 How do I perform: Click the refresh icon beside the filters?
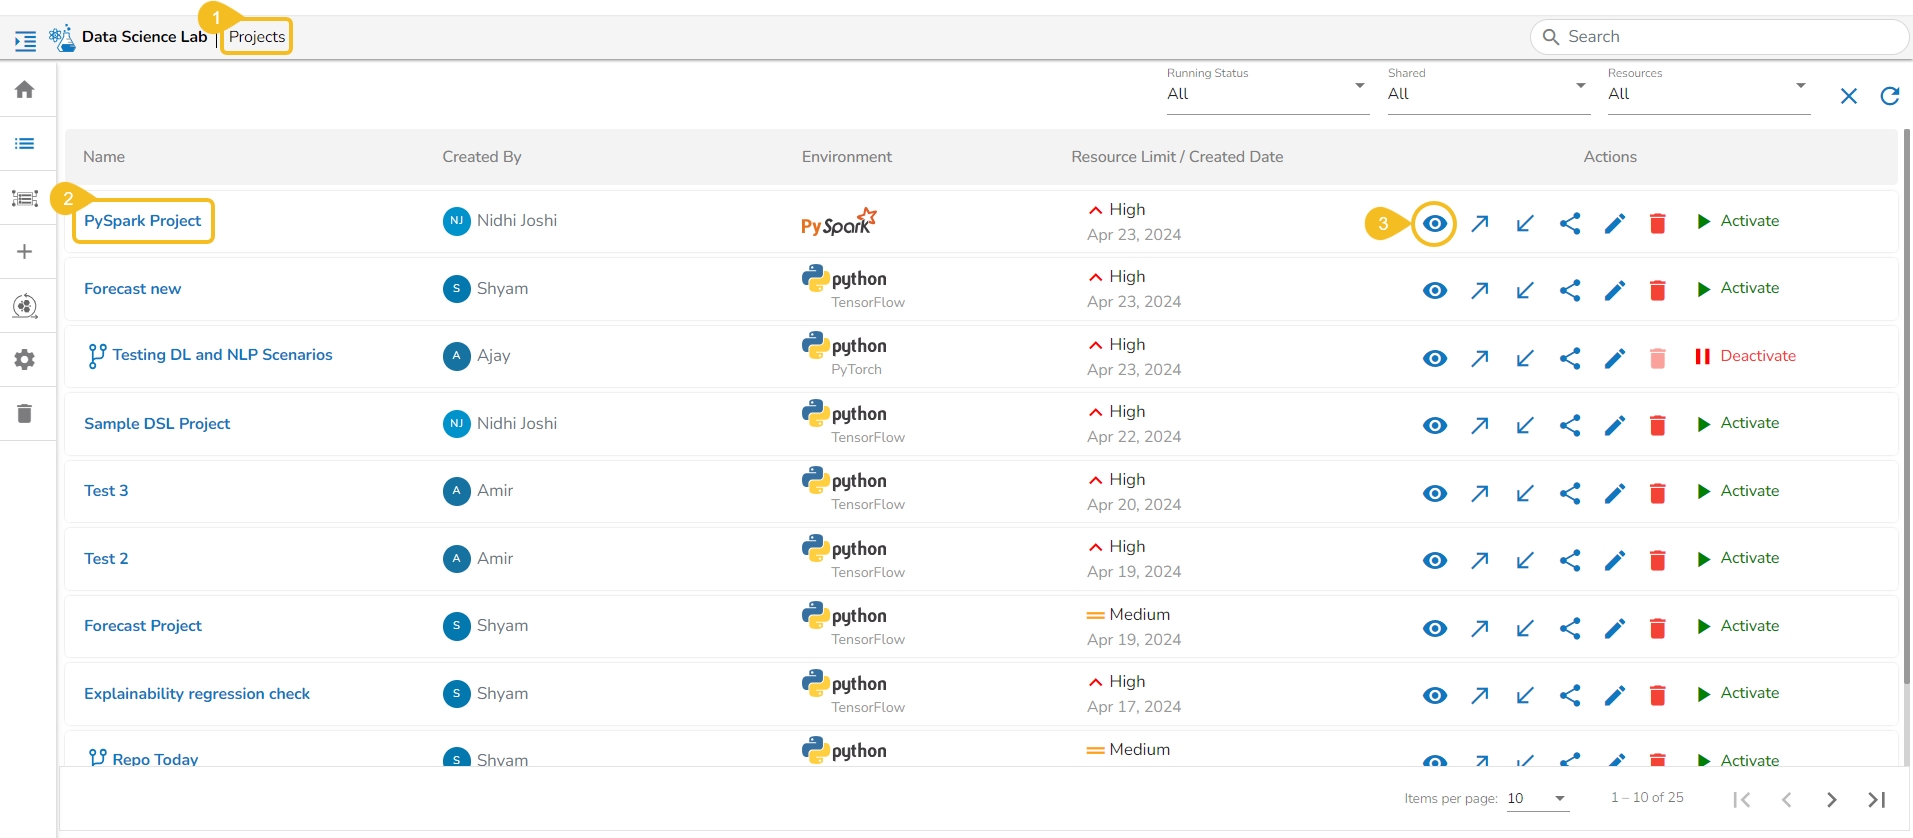1889,96
